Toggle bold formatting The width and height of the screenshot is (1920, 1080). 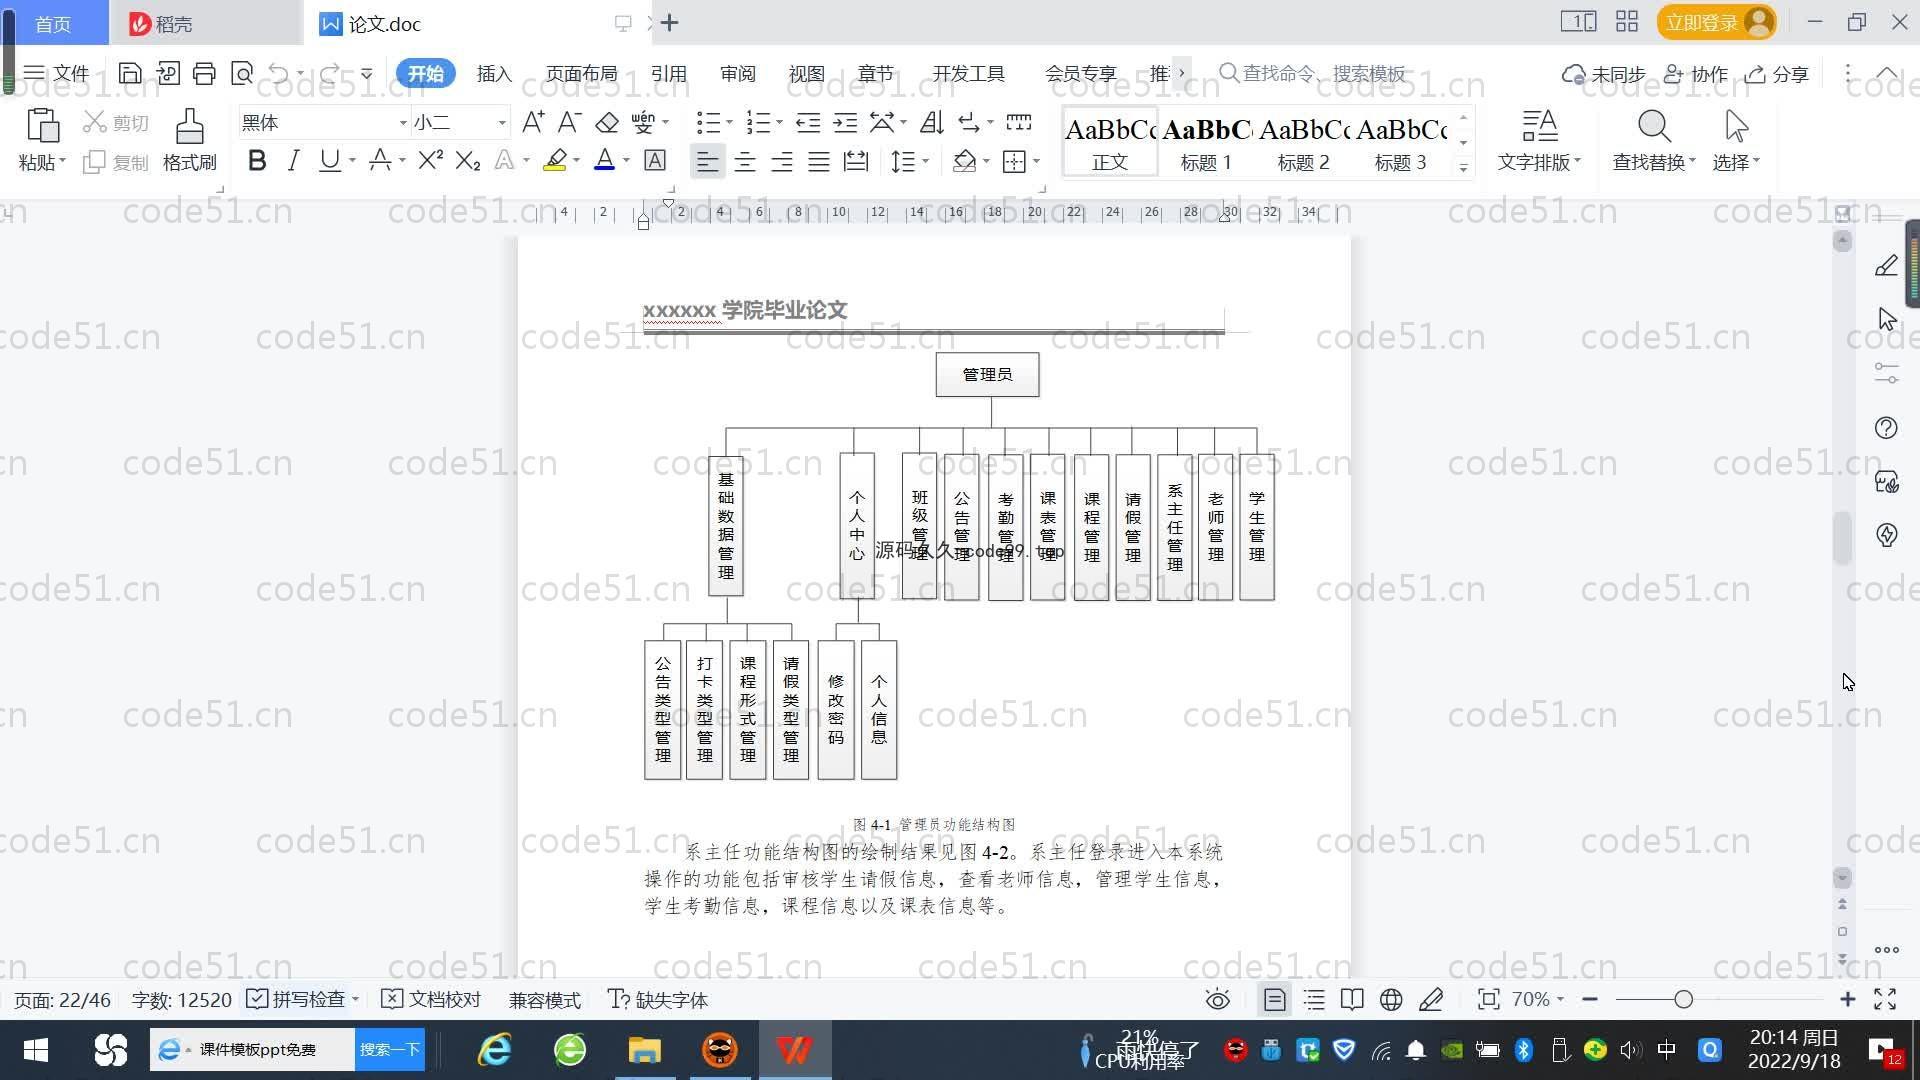(257, 161)
